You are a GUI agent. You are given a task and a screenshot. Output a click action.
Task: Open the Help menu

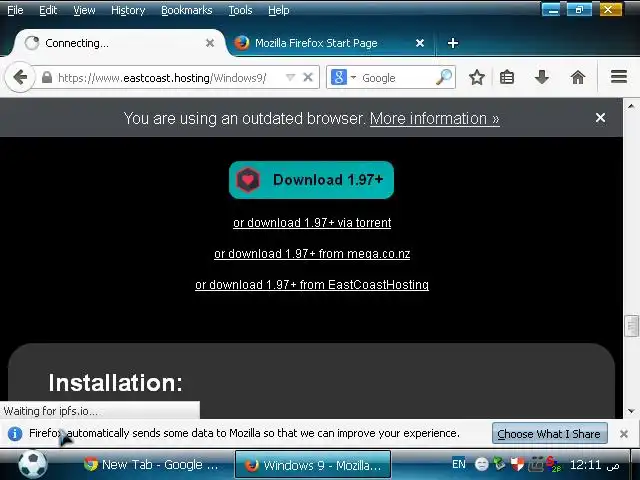click(279, 10)
